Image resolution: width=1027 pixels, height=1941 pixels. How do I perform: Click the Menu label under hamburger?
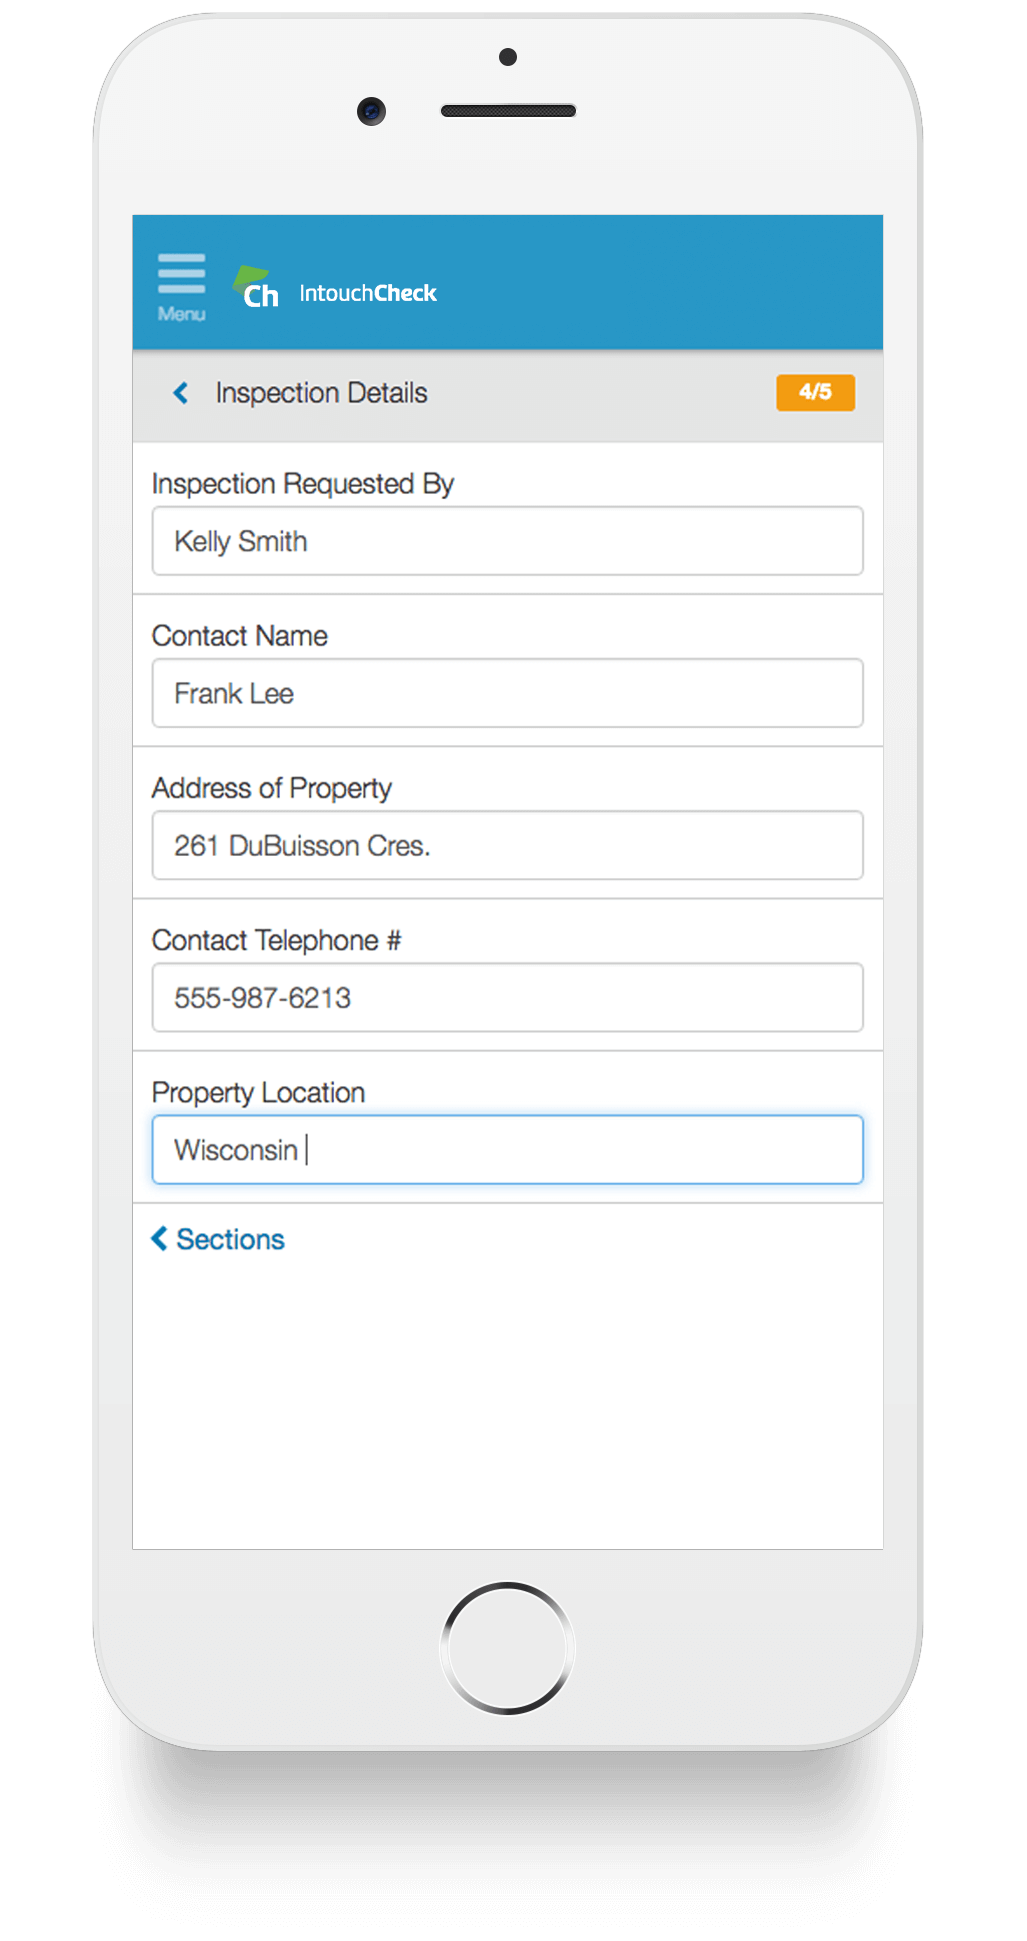181,314
